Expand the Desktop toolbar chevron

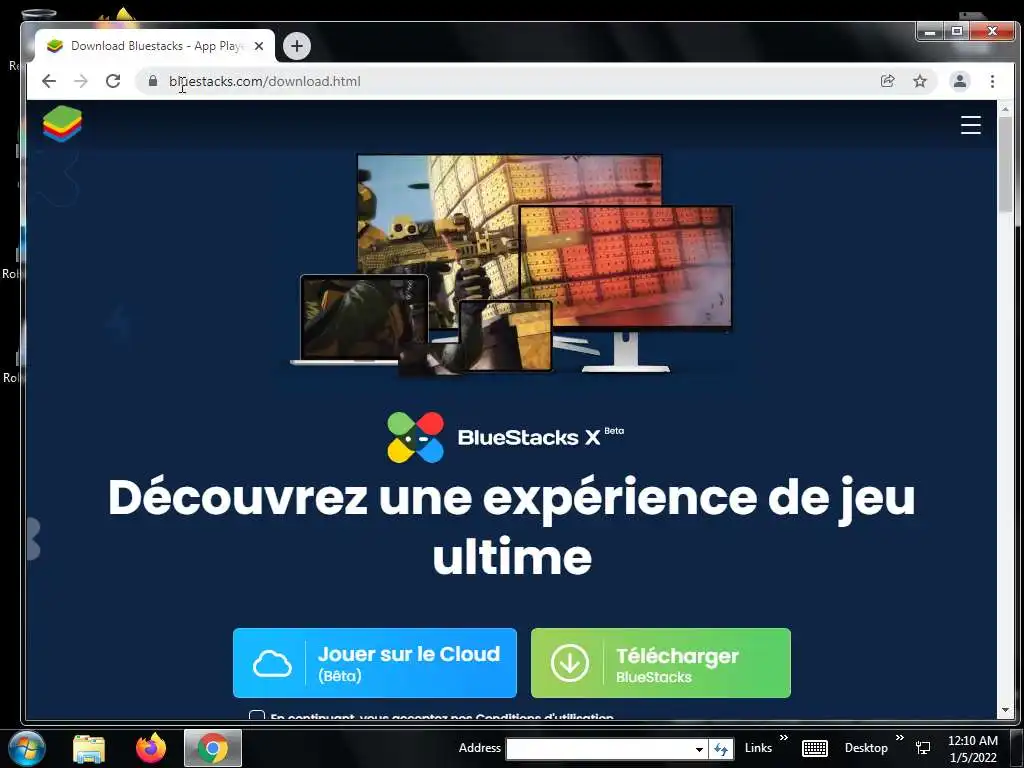pos(900,738)
